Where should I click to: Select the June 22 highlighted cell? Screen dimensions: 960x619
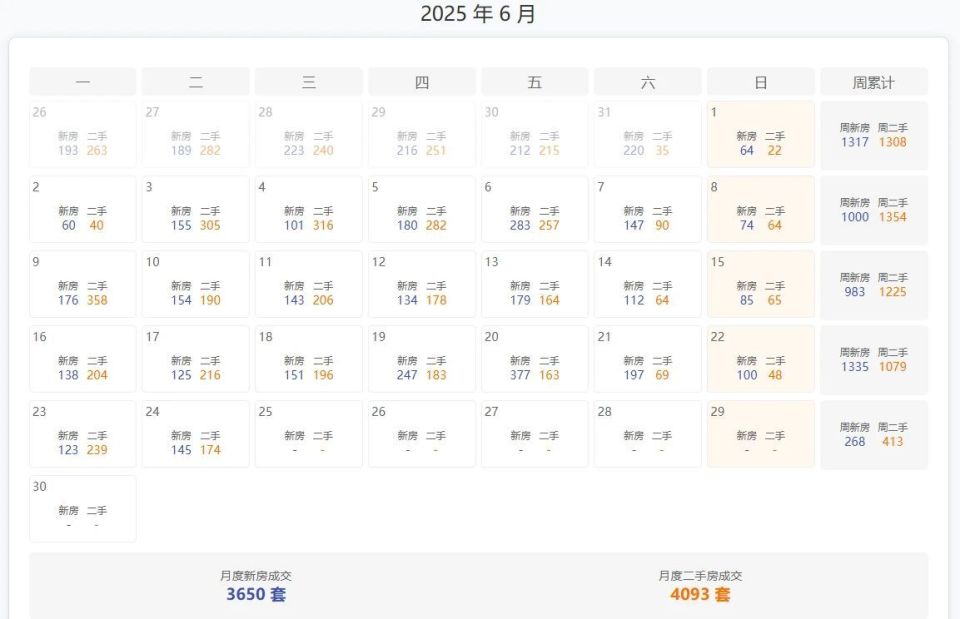coord(760,359)
